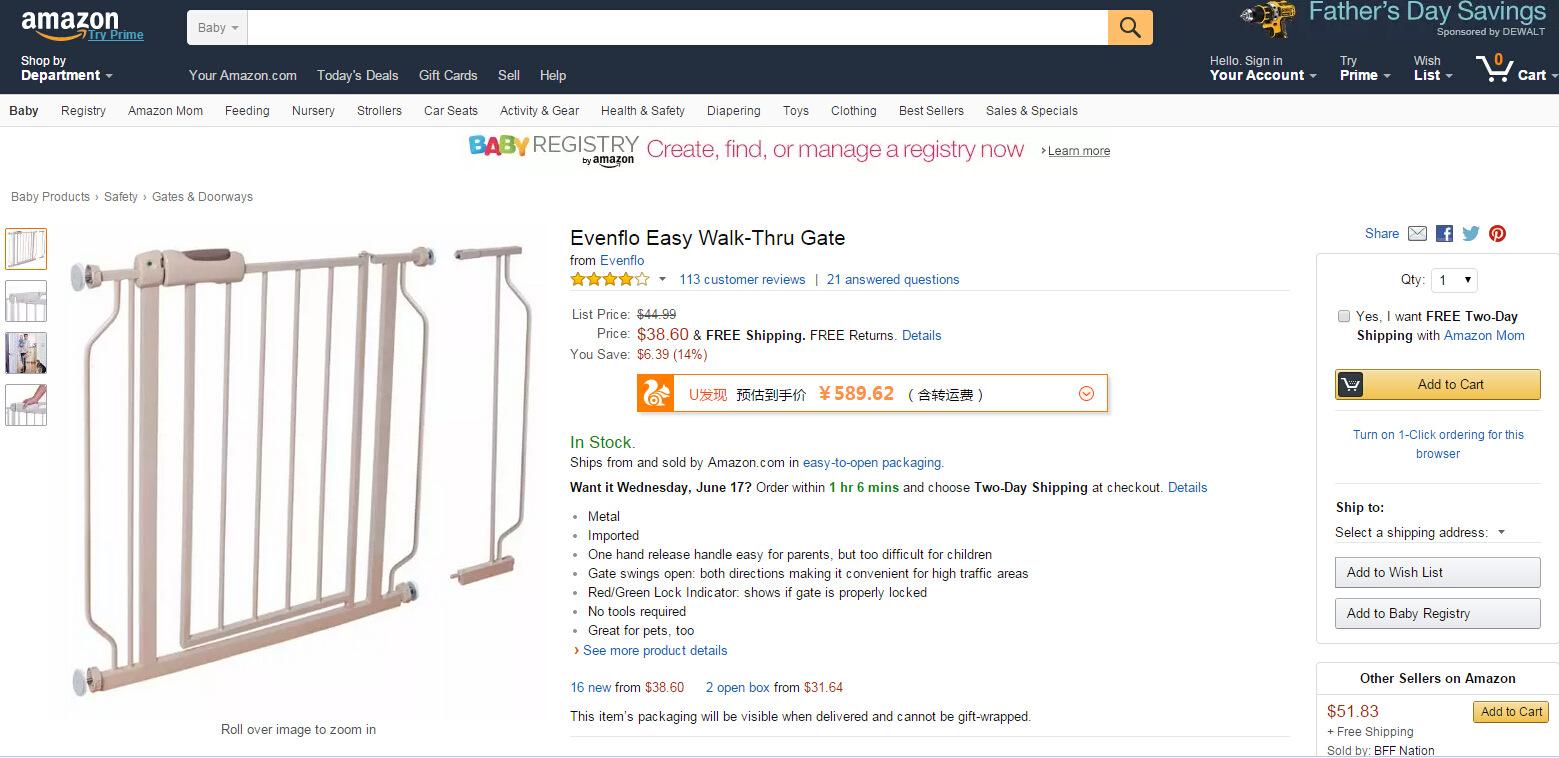Screen dimensions: 1559x758
Task: Share this product via email icon
Action: tap(1417, 233)
